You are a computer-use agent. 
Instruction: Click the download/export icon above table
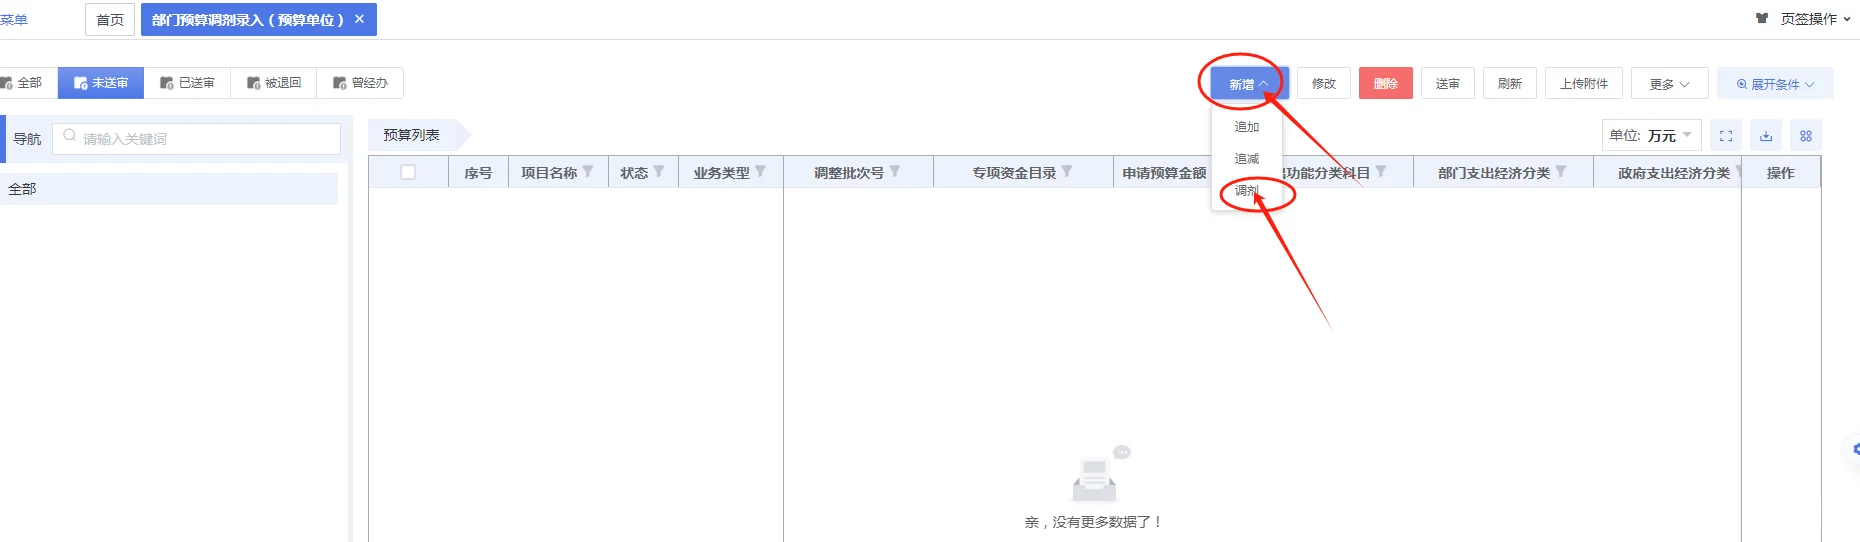(x=1766, y=136)
